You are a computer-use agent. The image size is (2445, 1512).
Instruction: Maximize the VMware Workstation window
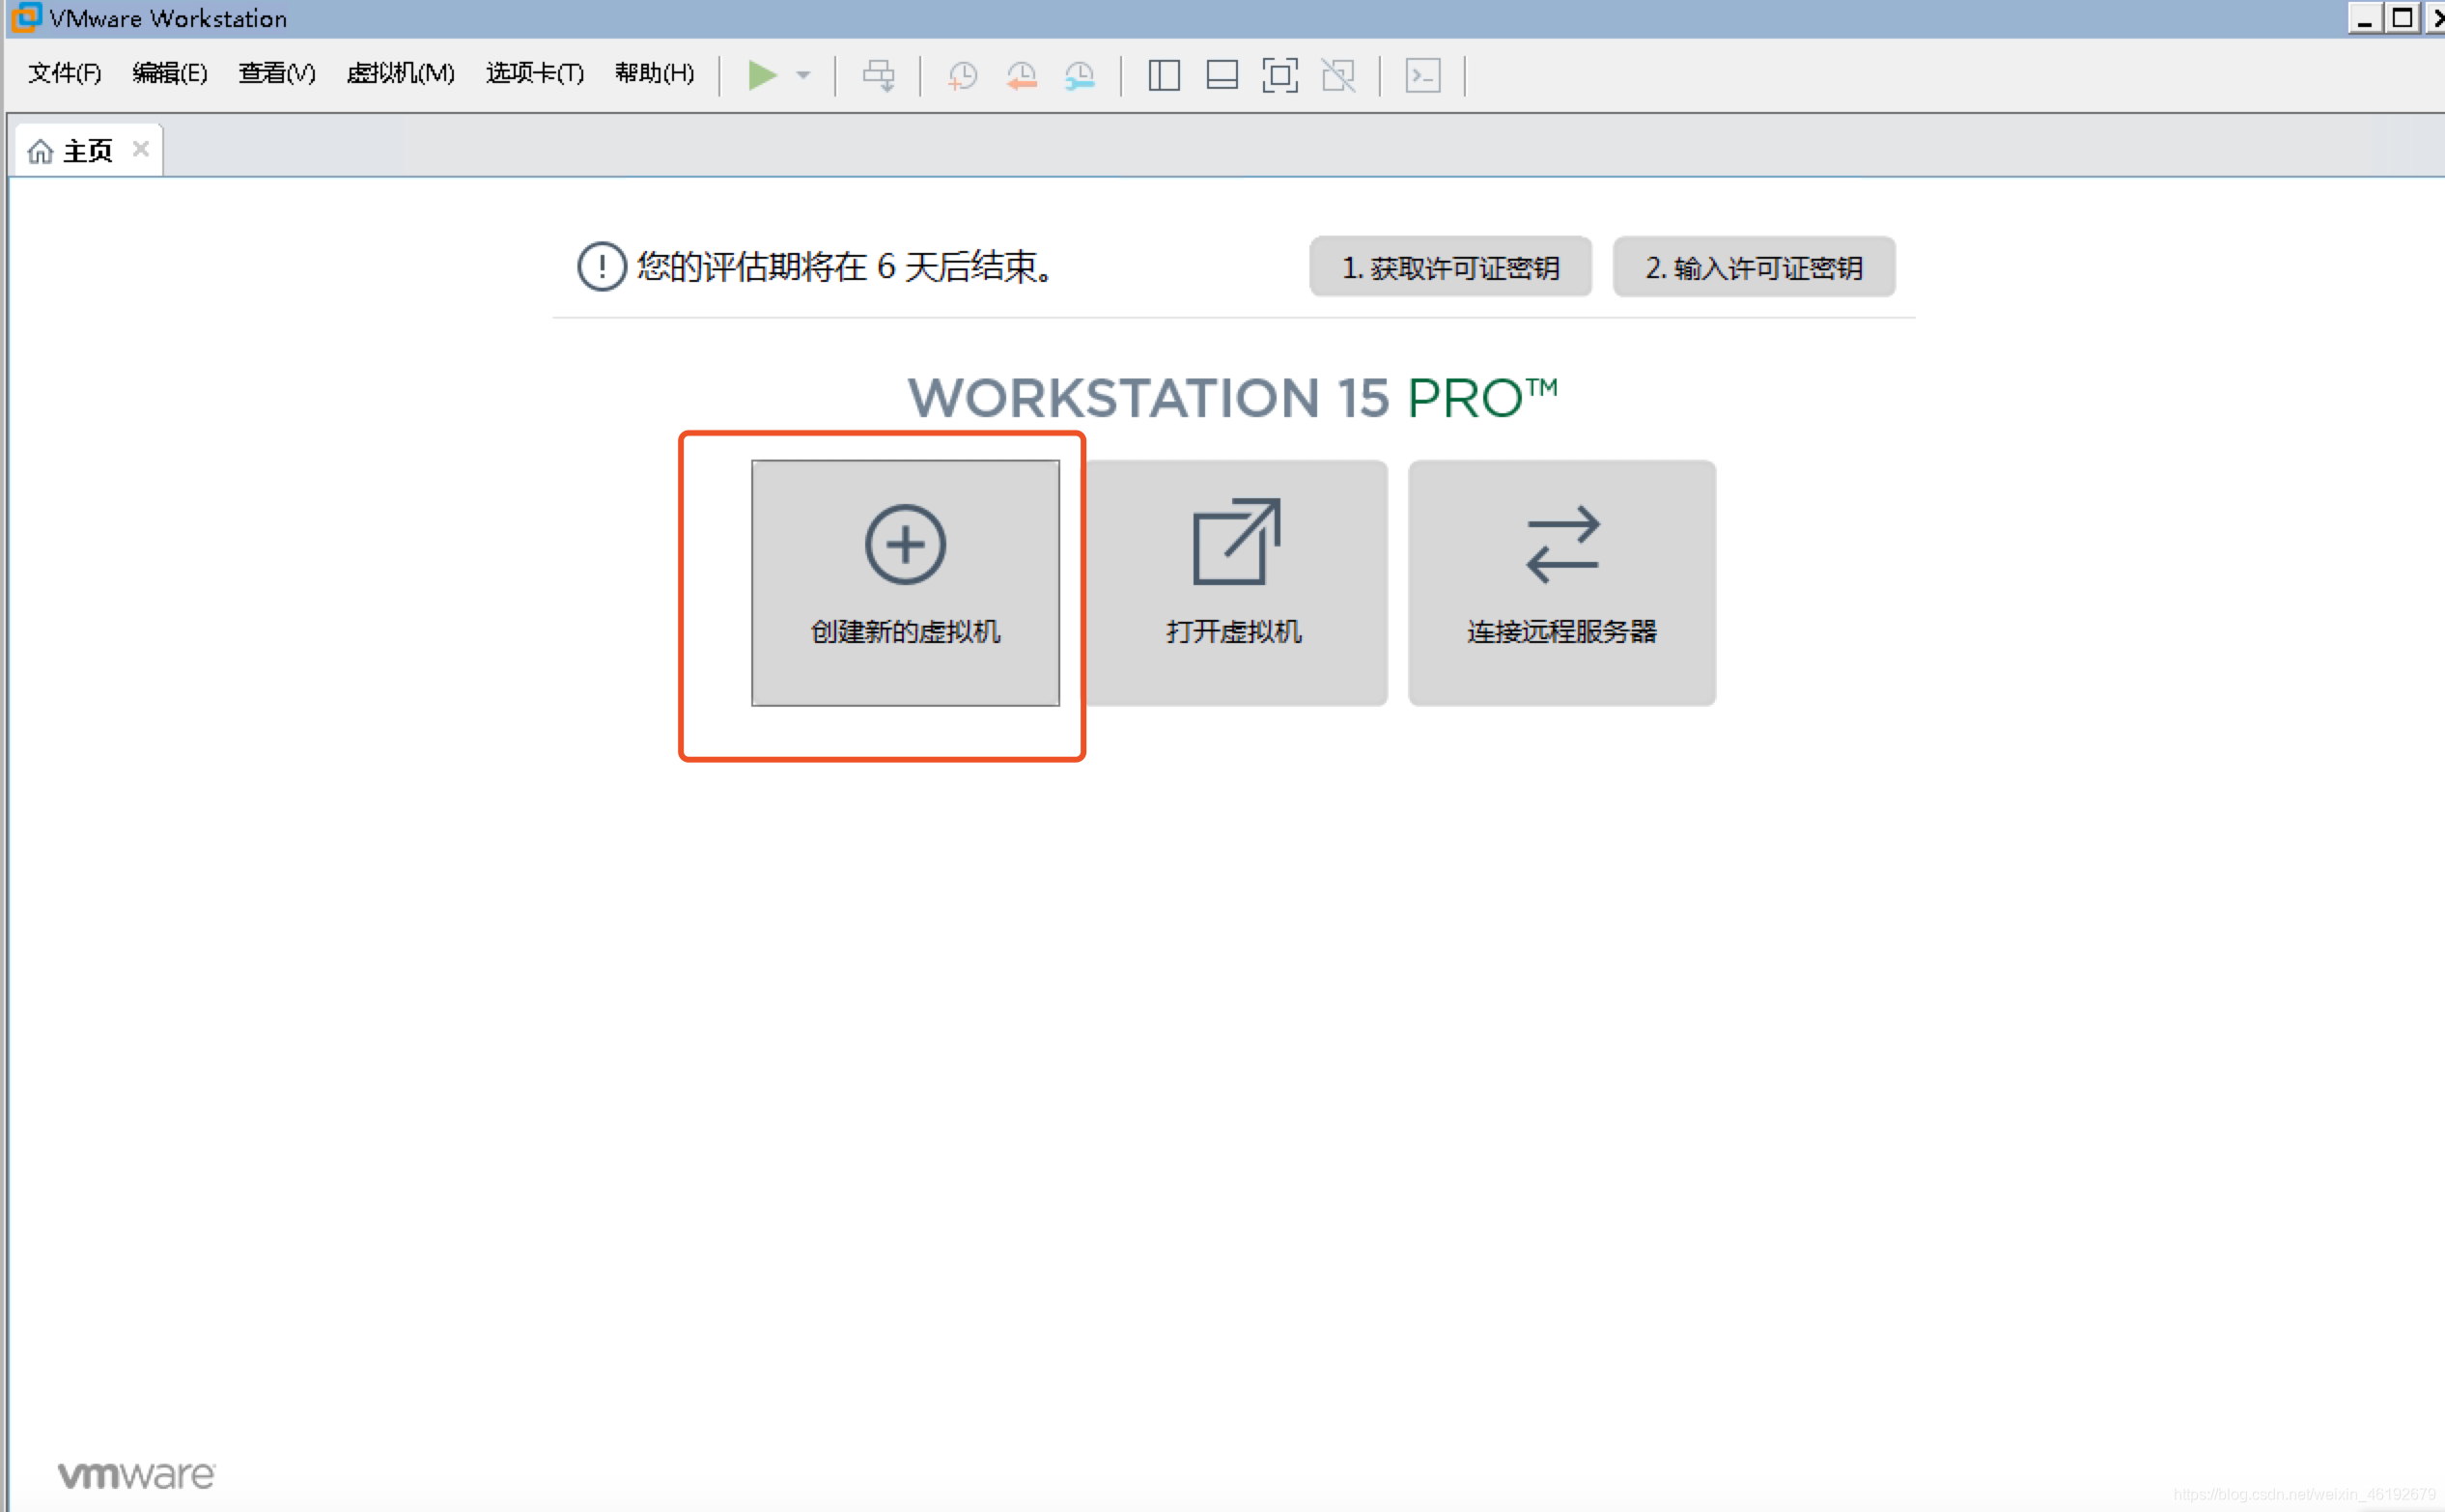click(2402, 18)
